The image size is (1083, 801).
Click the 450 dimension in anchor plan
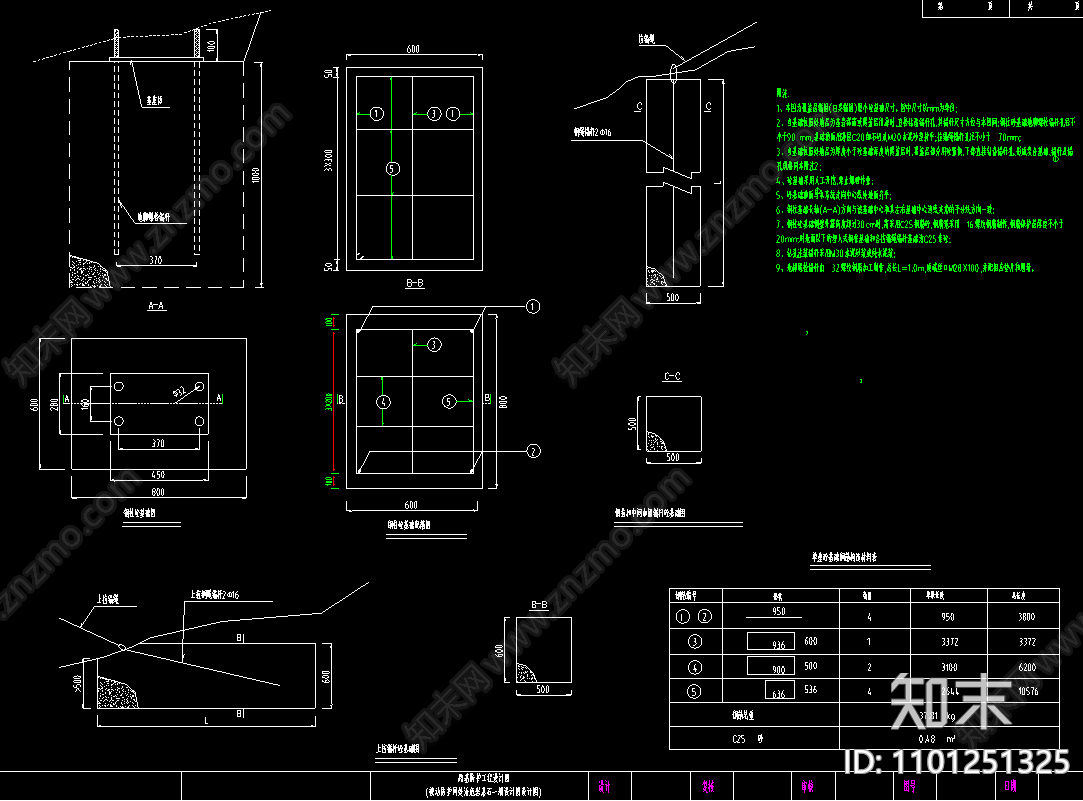160,474
